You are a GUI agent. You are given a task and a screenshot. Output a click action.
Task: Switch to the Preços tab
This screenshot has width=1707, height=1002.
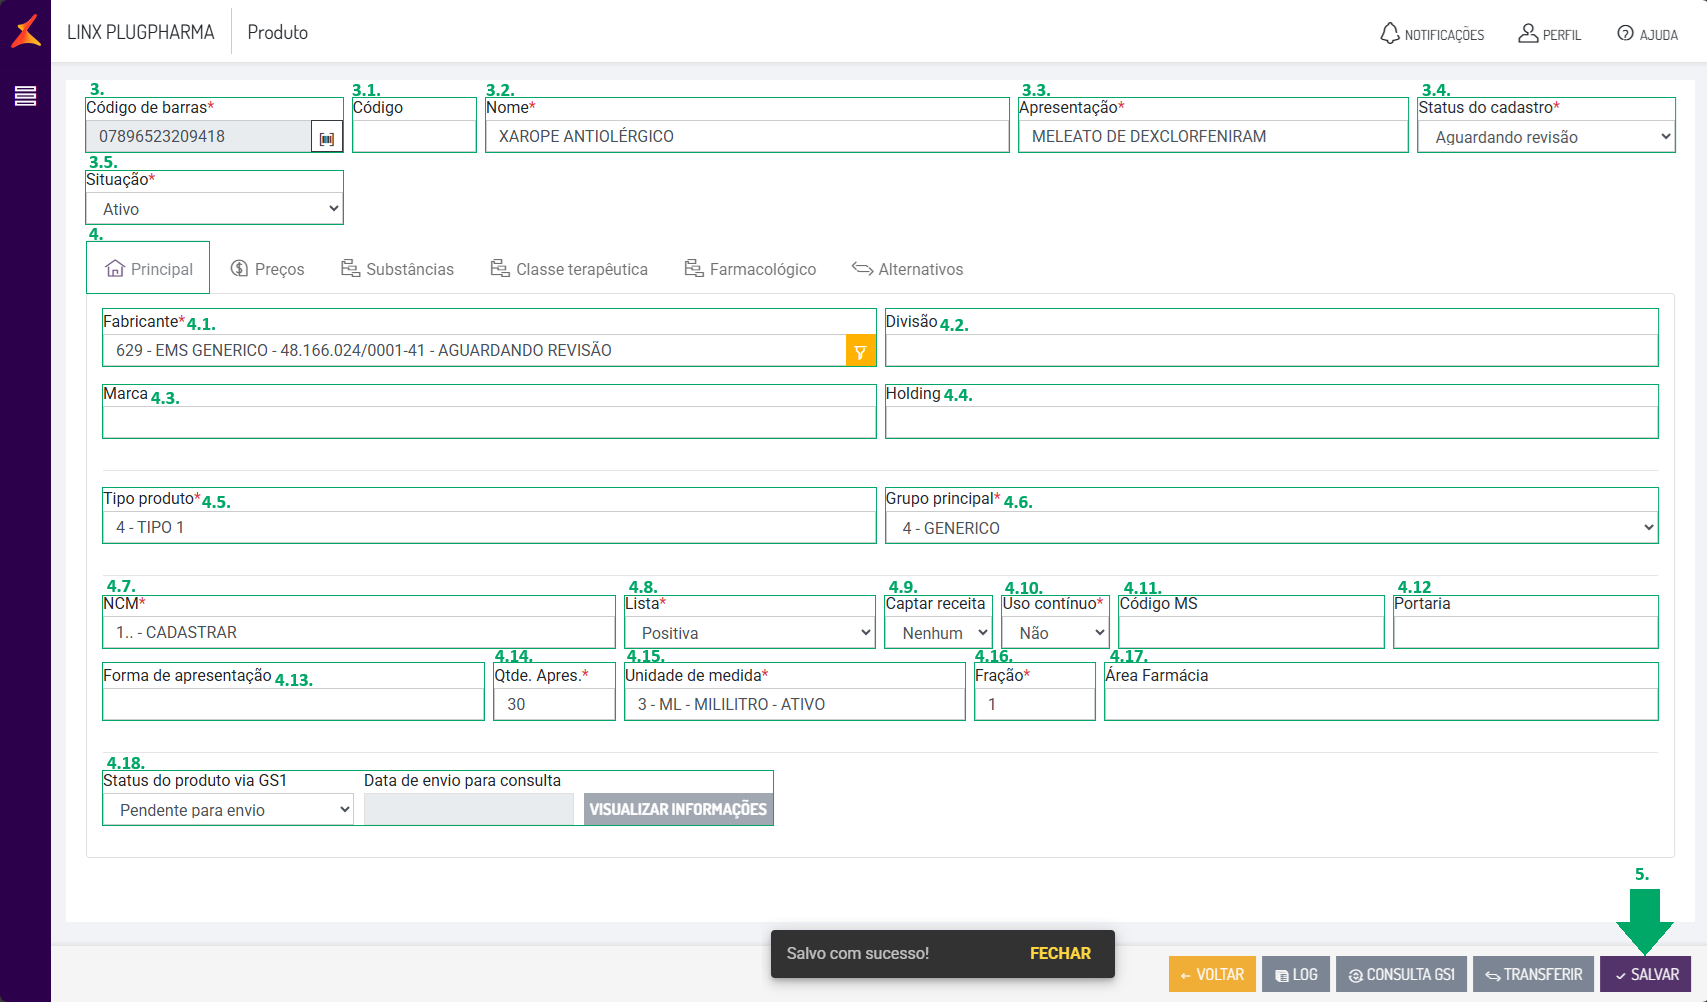(267, 269)
